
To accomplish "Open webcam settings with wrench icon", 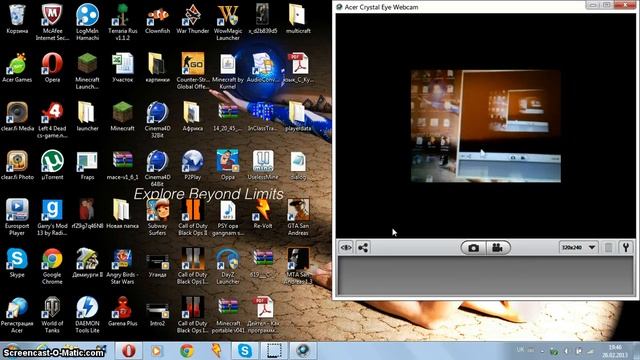I will pyautogui.click(x=626, y=247).
